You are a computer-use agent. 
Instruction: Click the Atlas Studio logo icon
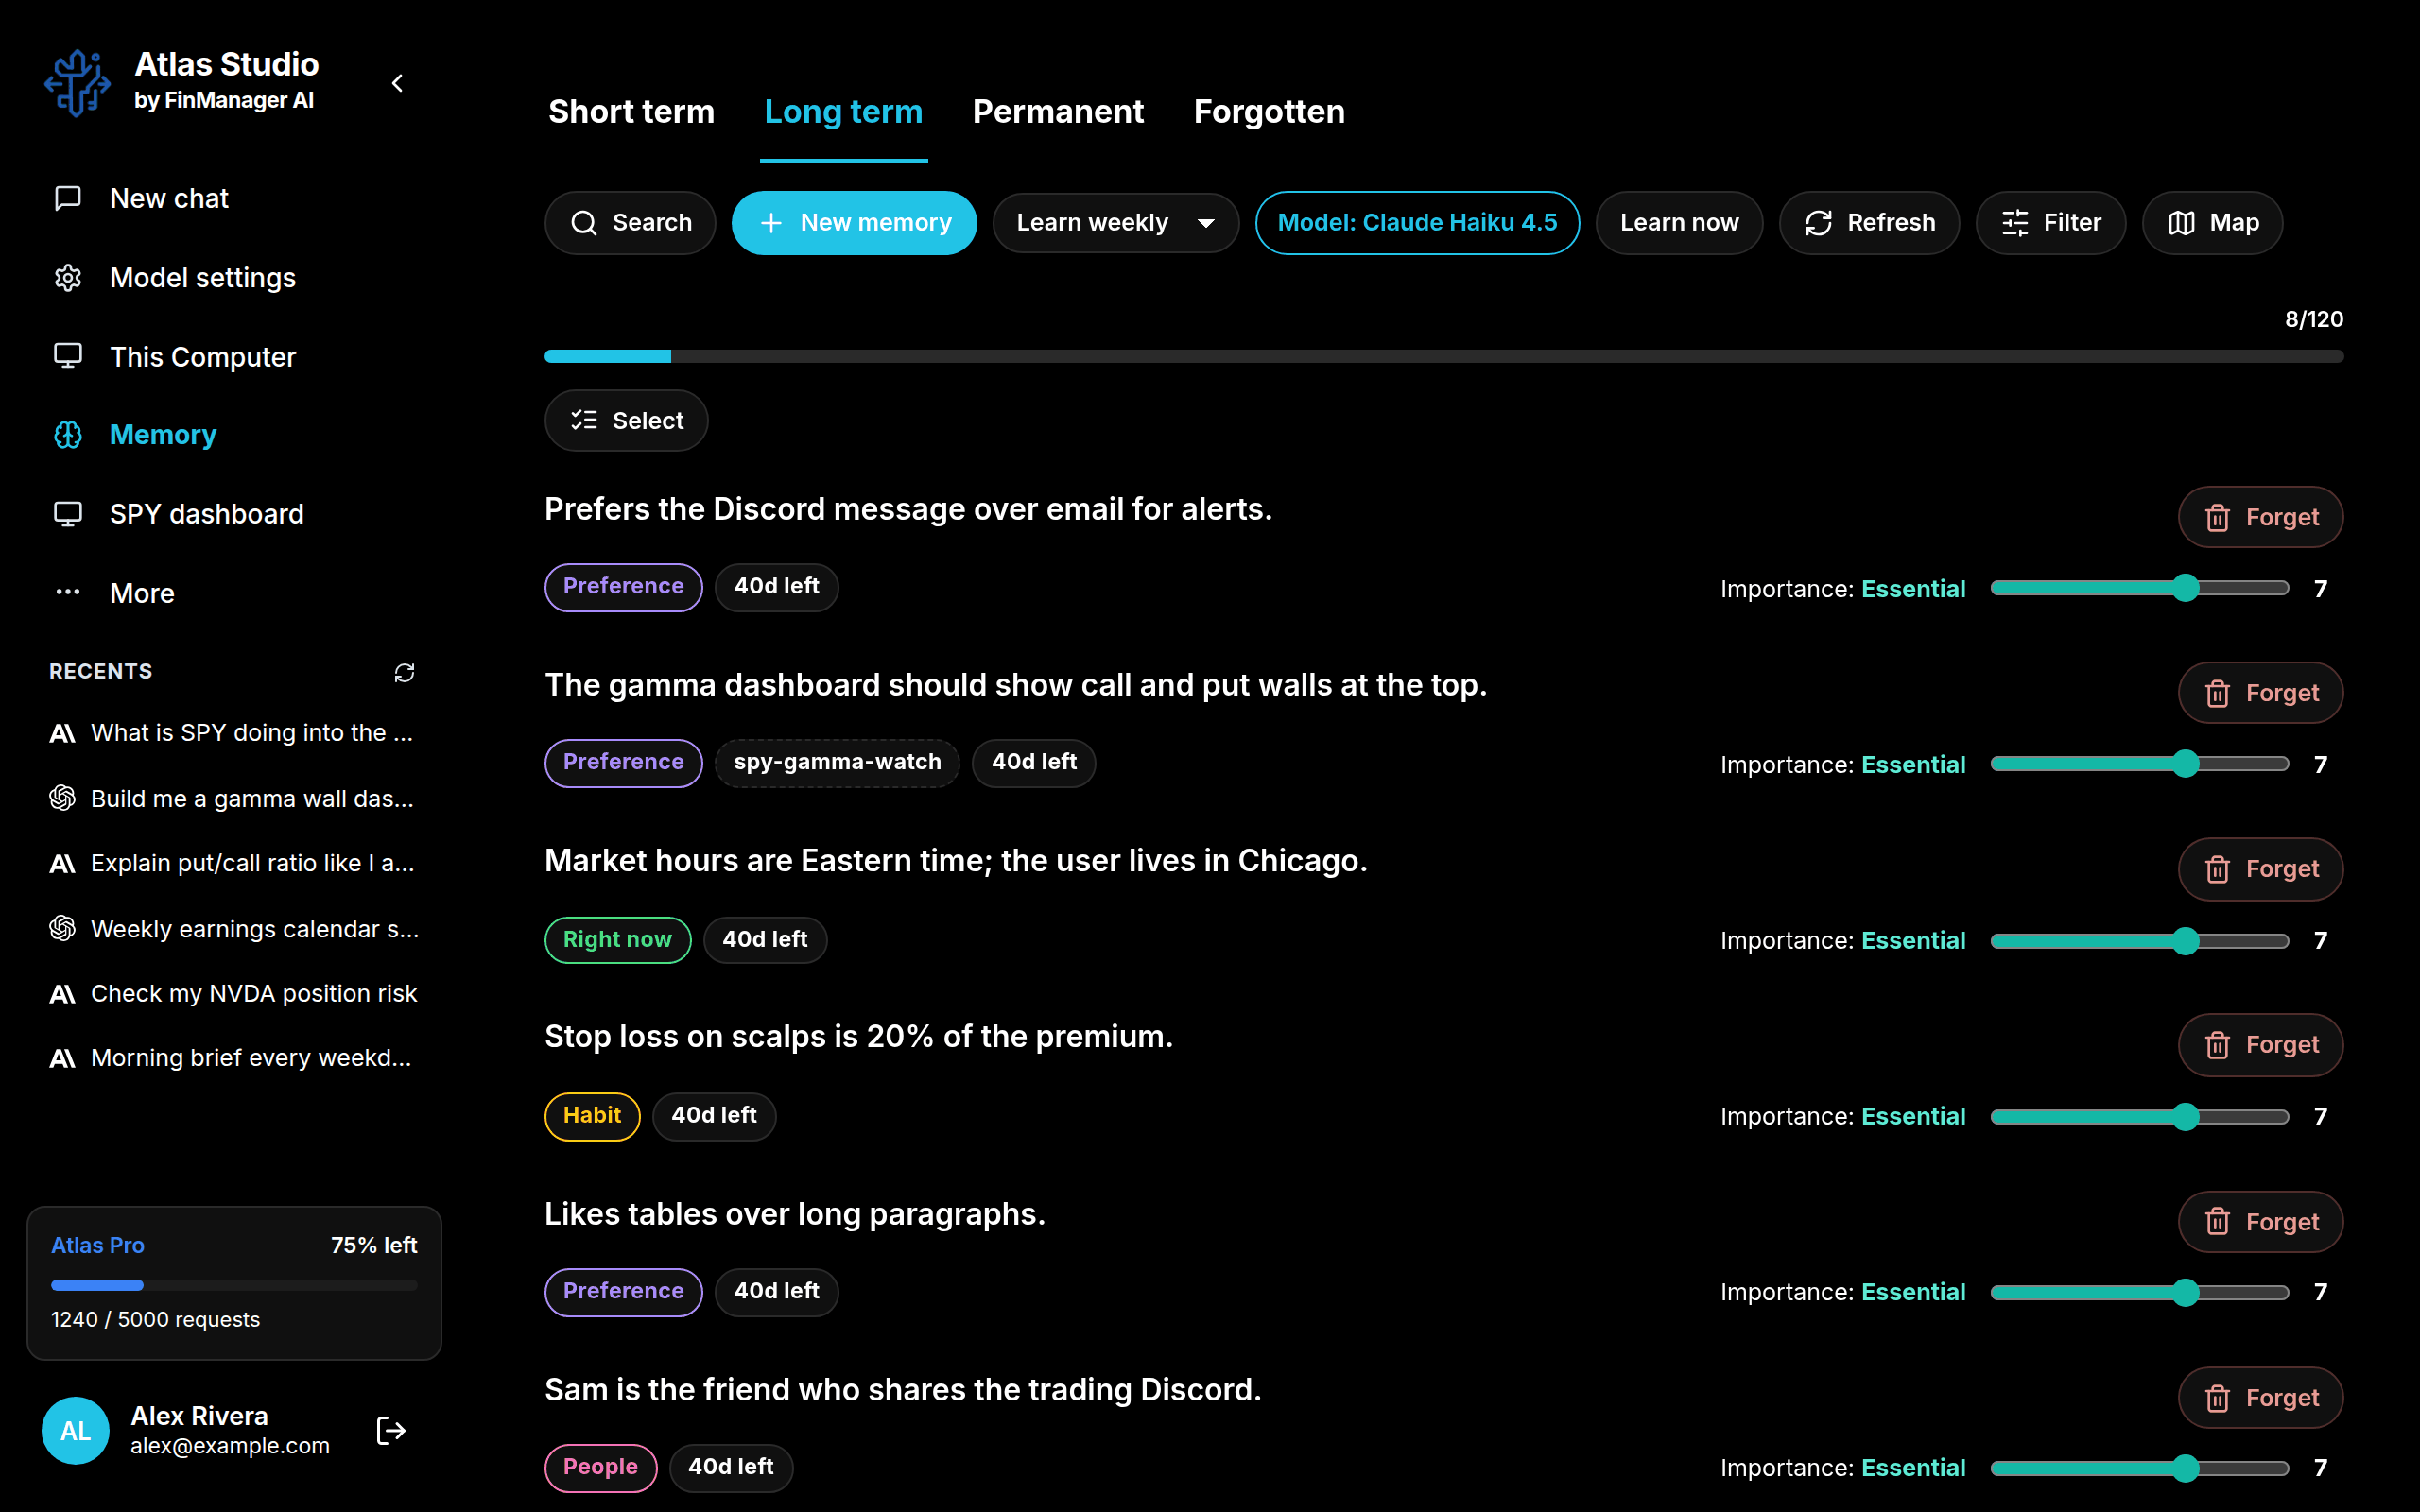tap(77, 83)
